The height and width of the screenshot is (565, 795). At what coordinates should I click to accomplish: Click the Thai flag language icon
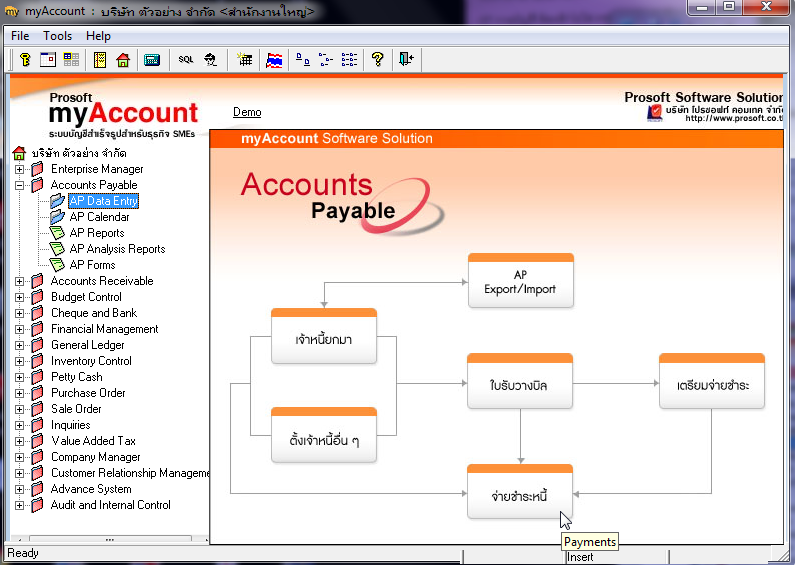point(274,60)
